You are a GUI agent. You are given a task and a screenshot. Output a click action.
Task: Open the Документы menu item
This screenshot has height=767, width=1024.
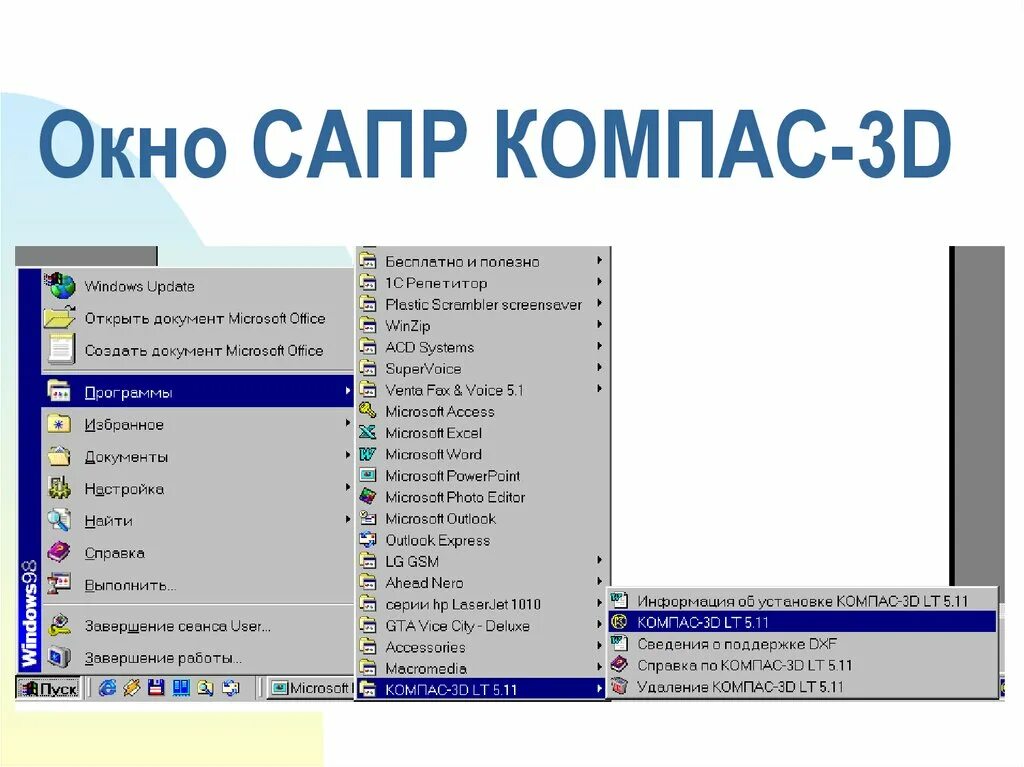coord(197,457)
